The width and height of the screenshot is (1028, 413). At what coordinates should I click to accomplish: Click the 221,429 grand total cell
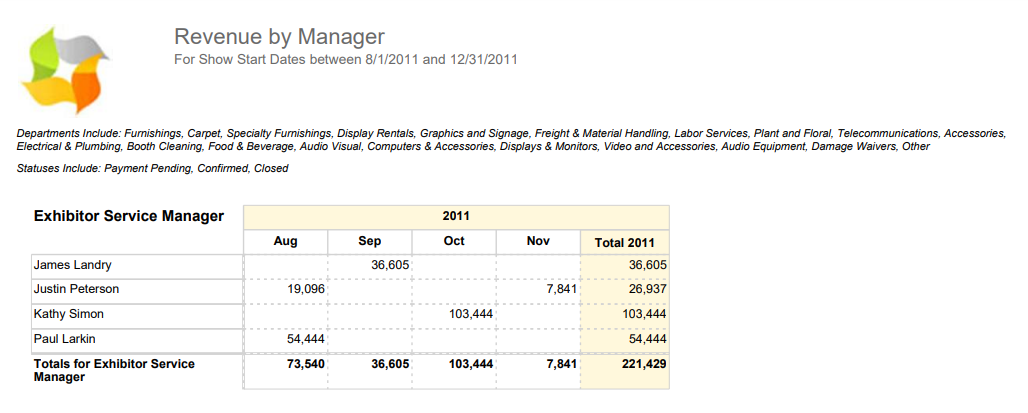pos(642,364)
